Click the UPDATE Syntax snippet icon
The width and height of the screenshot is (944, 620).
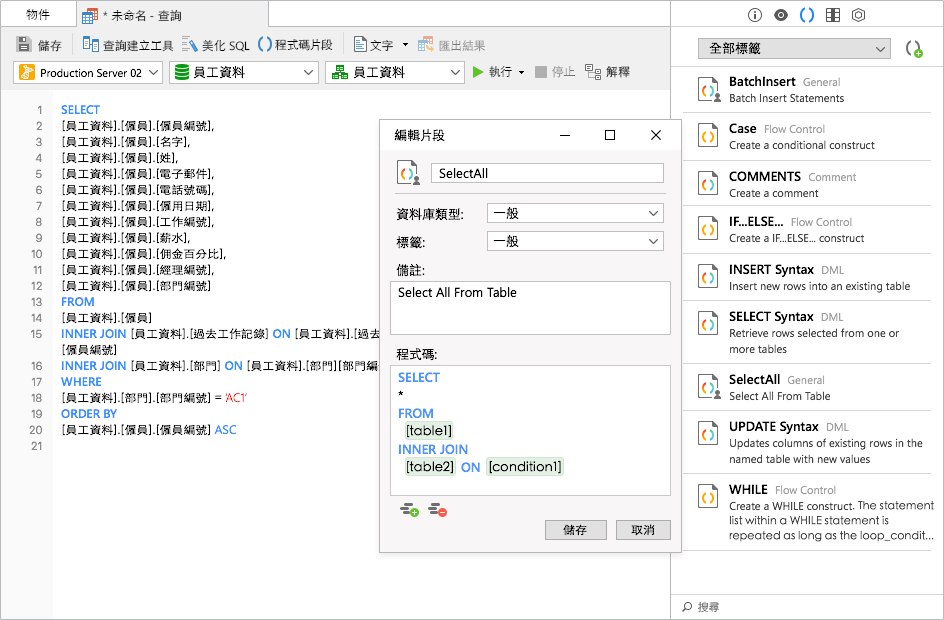point(708,433)
